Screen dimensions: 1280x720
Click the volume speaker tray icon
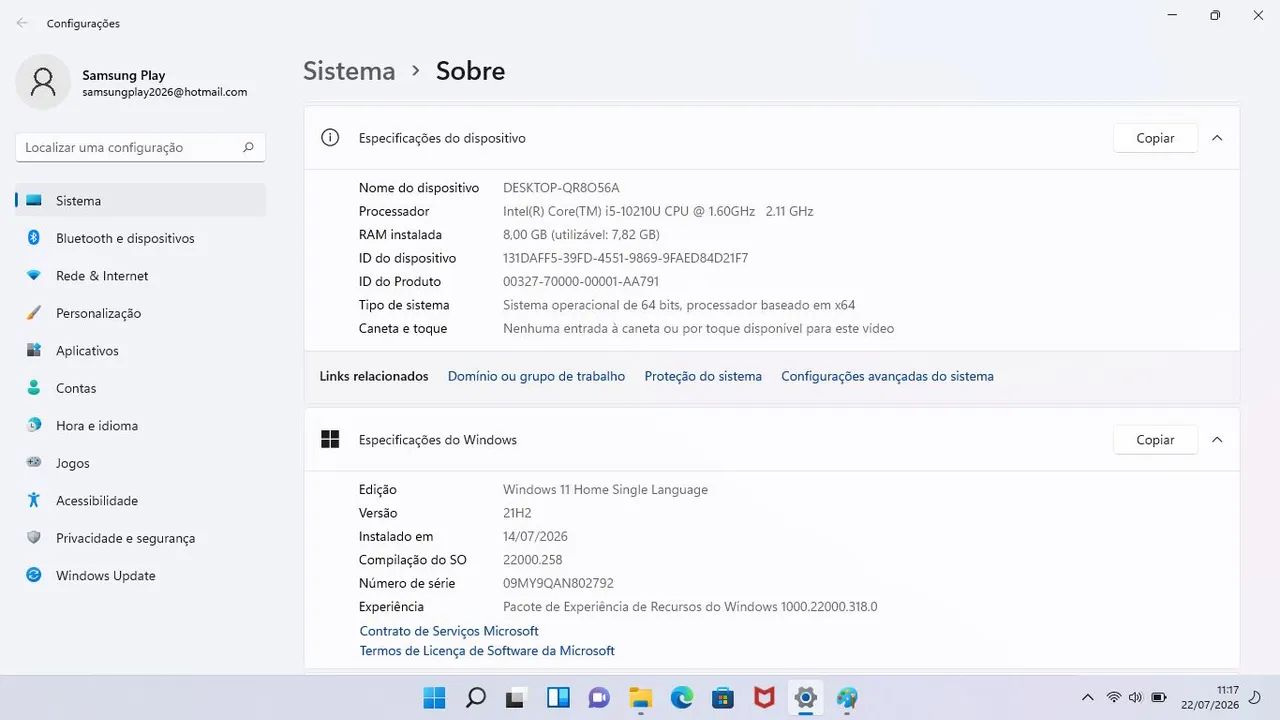[1136, 697]
